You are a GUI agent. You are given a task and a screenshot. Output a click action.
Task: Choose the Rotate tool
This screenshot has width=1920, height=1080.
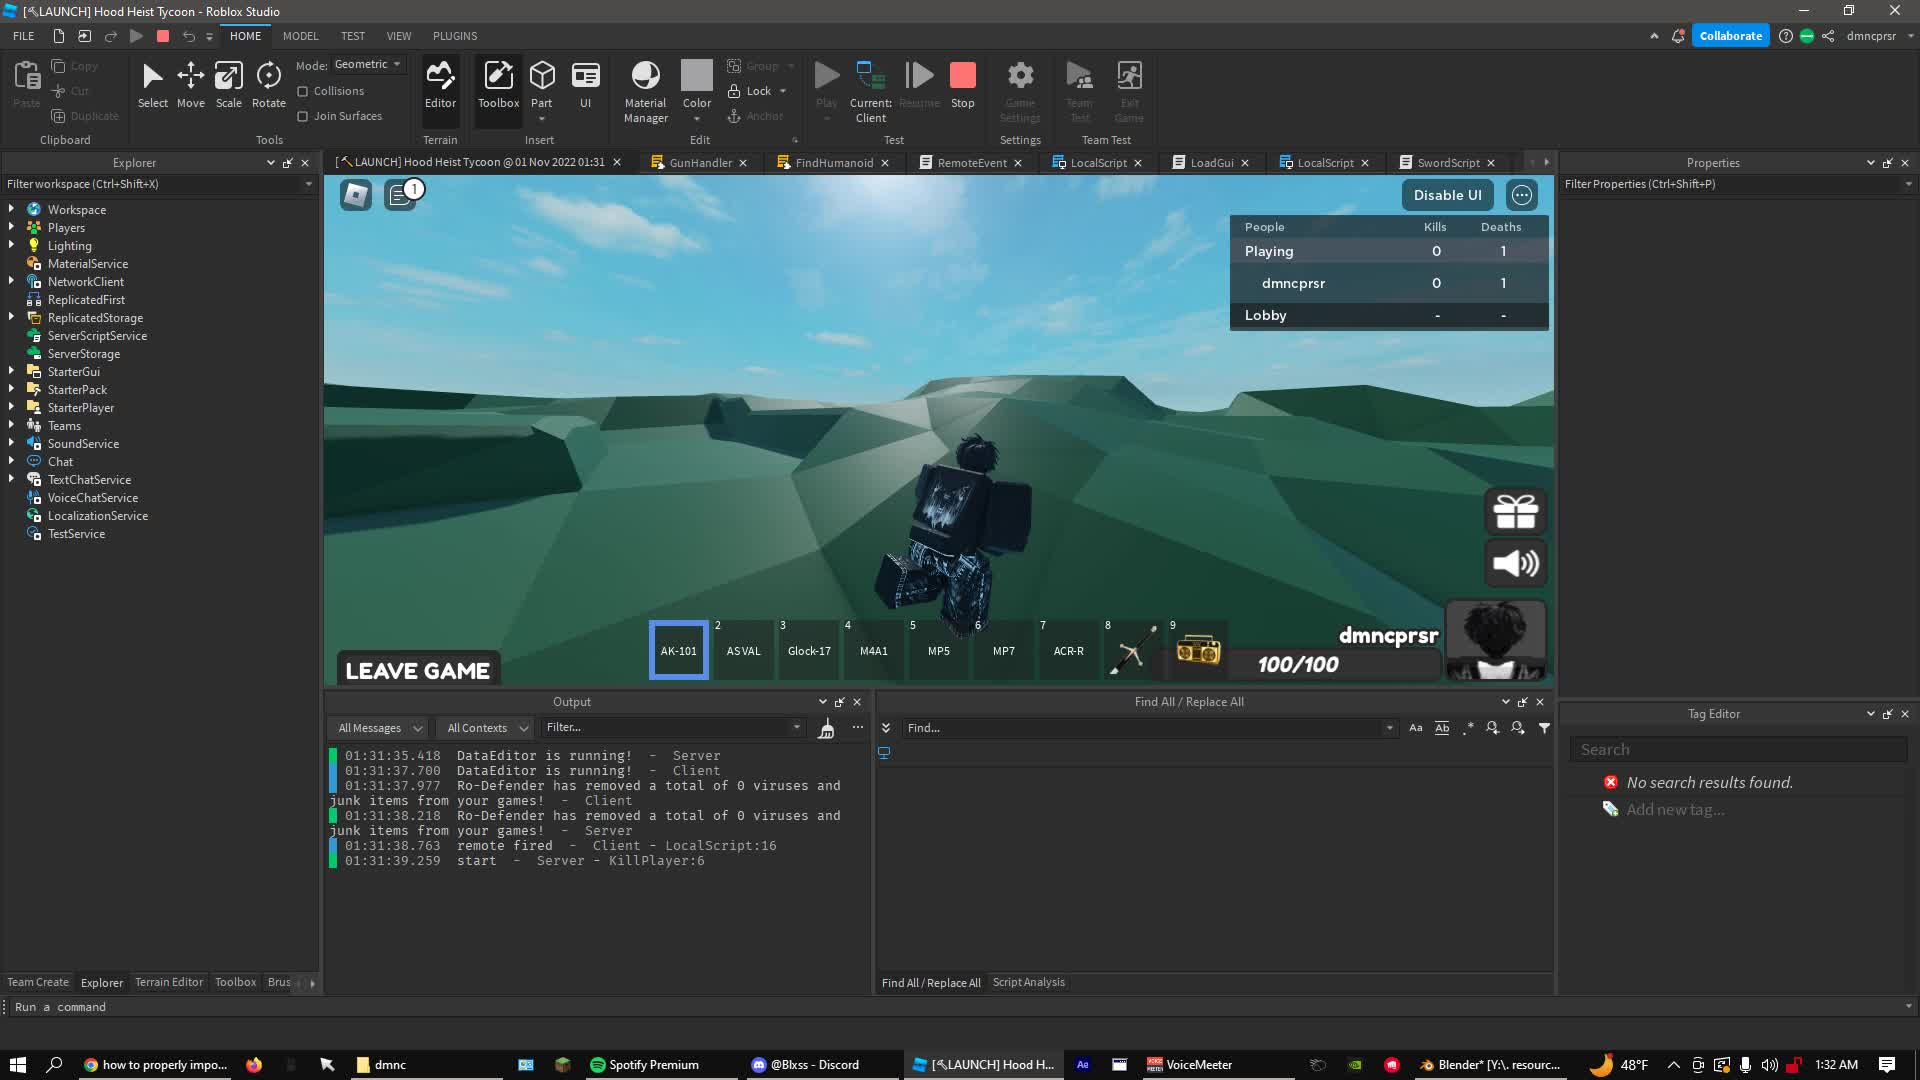coord(268,85)
